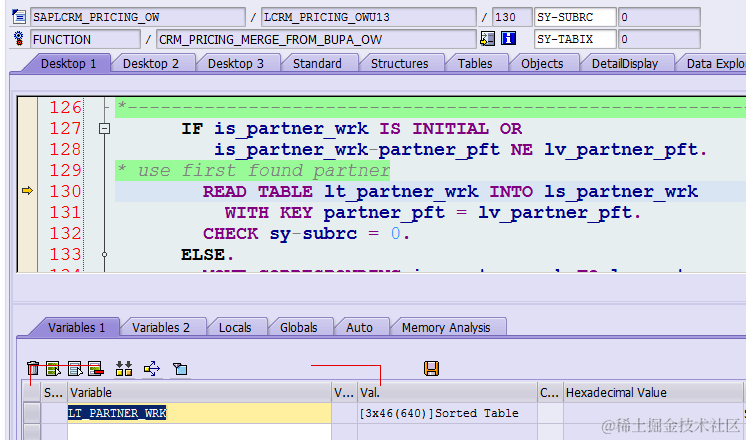The width and height of the screenshot is (746, 440).
Task: Open the Objects tab
Action: [542, 63]
